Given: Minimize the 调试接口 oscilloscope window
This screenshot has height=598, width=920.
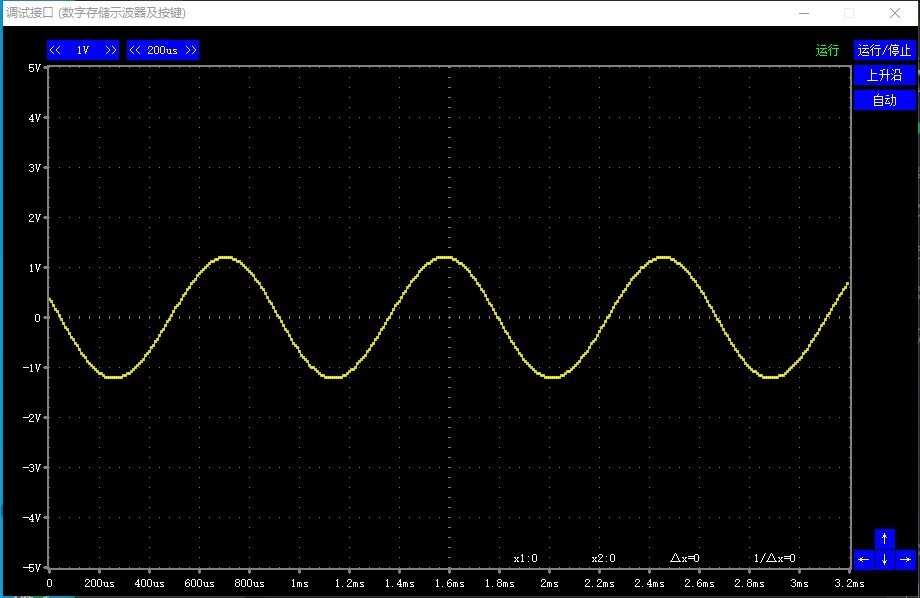Looking at the screenshot, I should [x=803, y=13].
